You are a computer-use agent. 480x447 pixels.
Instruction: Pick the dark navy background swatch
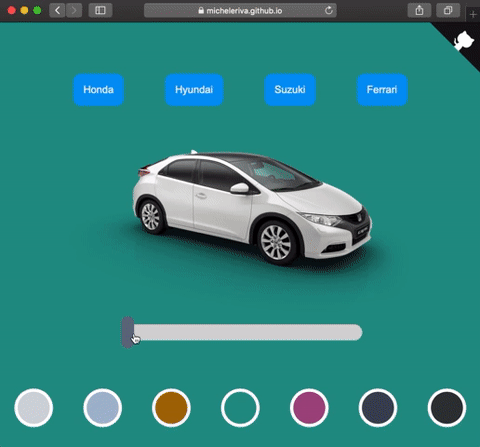[x=378, y=408]
